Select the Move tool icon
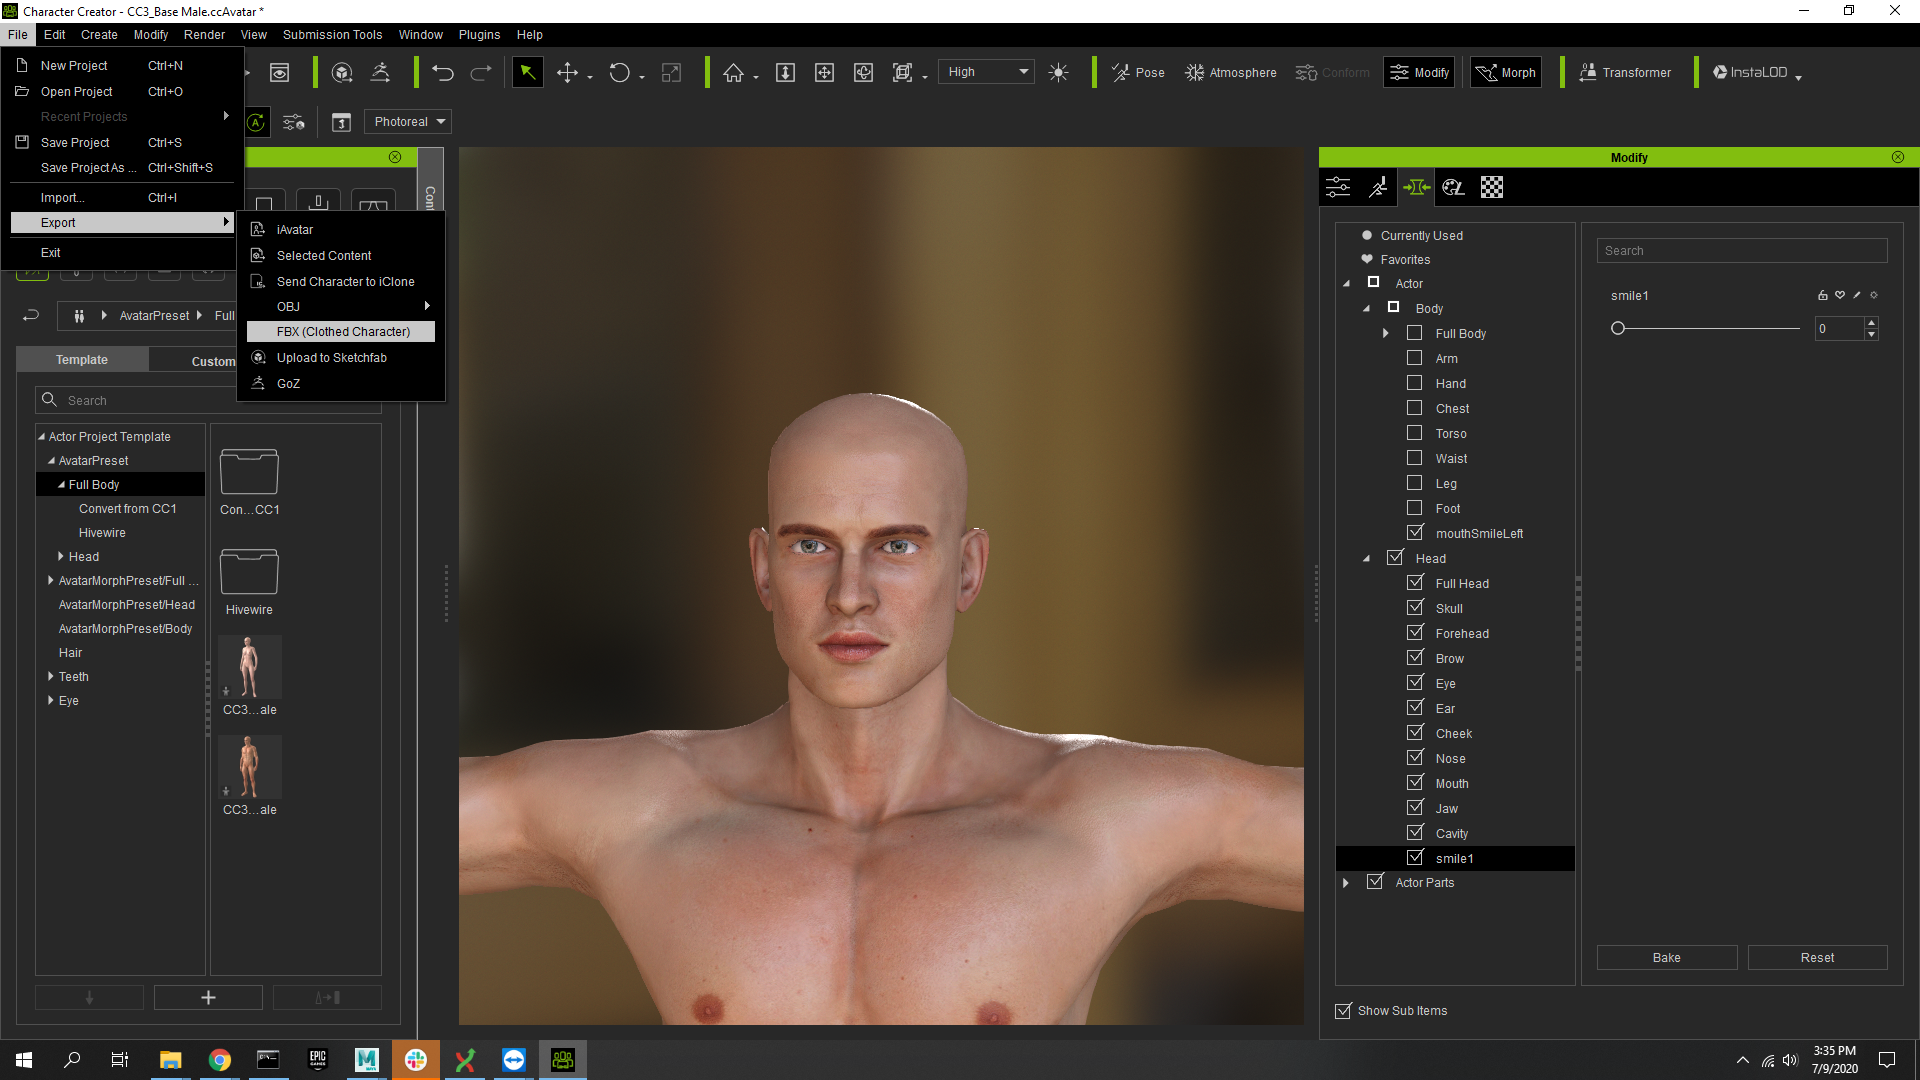1920x1080 pixels. point(567,73)
